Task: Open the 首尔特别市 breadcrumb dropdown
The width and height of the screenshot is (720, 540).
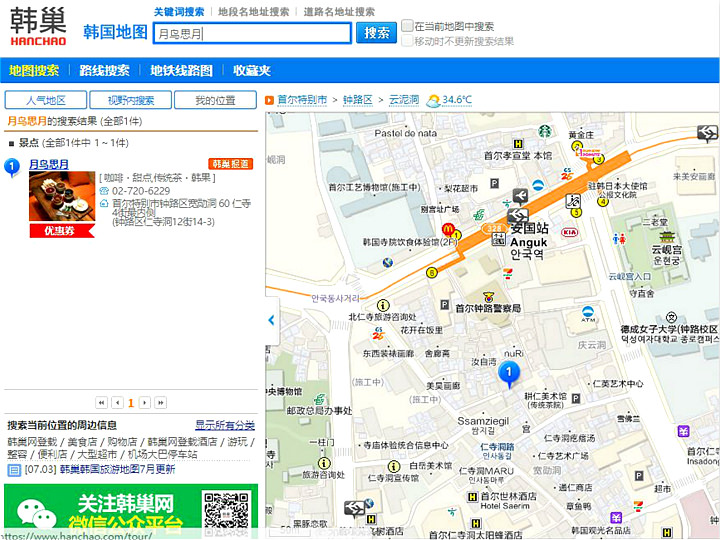Action: point(302,100)
